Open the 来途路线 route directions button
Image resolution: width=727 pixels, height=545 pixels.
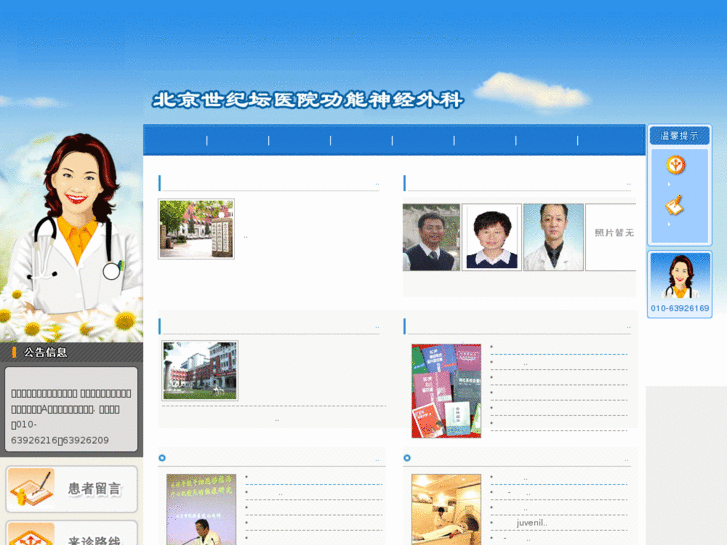(x=72, y=532)
